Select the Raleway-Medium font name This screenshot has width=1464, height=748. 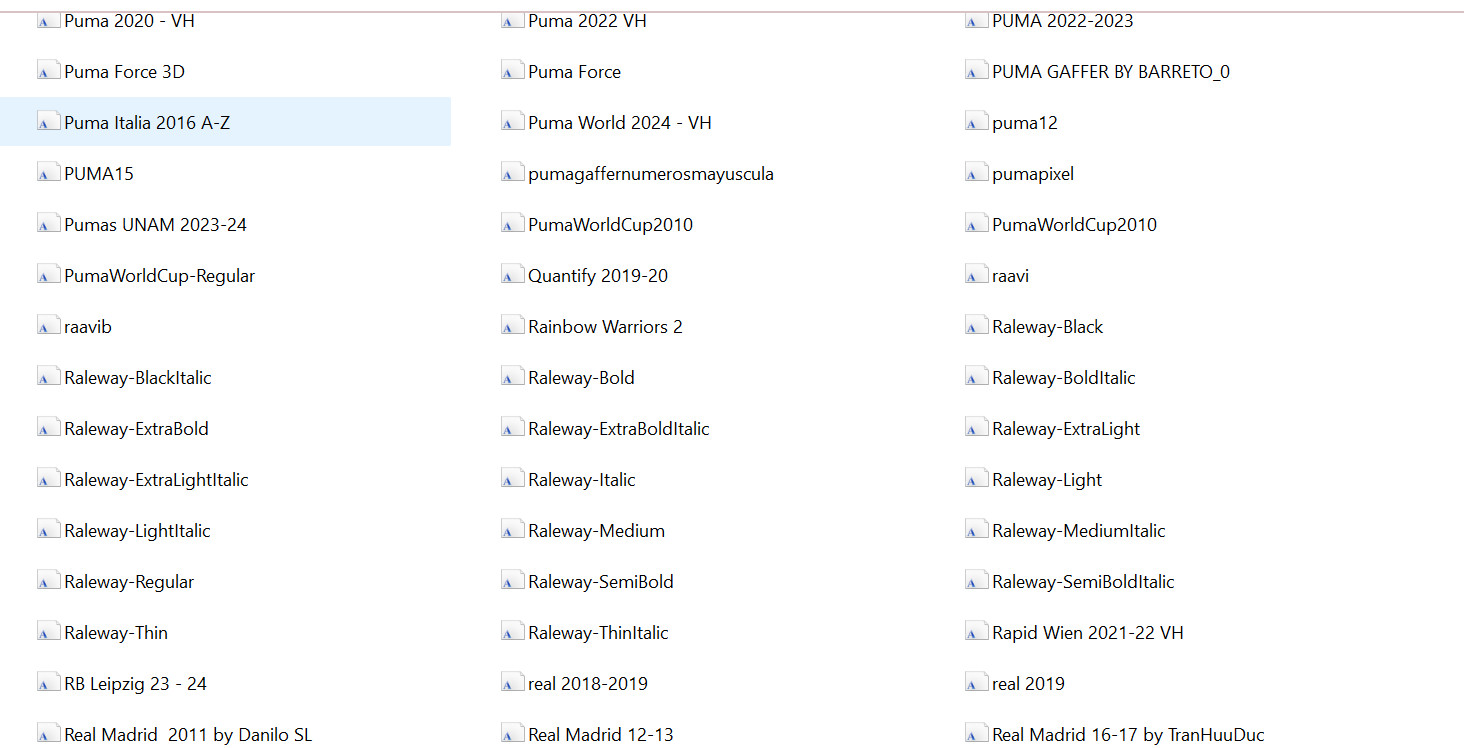pyautogui.click(x=596, y=530)
